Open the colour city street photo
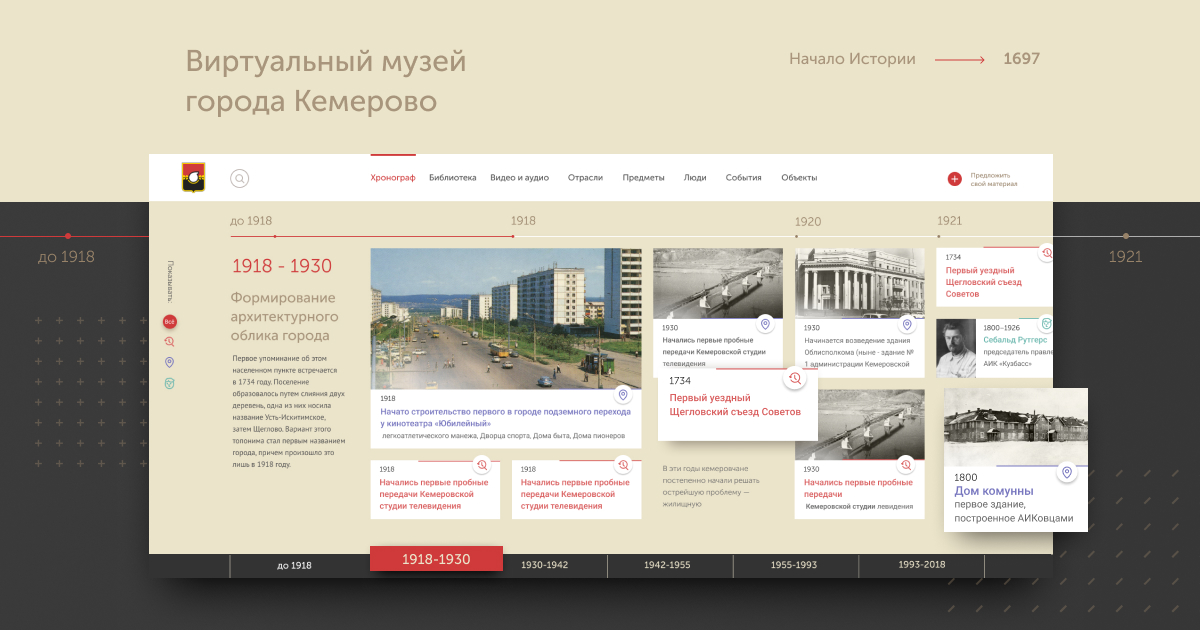1200x630 pixels. pos(505,318)
